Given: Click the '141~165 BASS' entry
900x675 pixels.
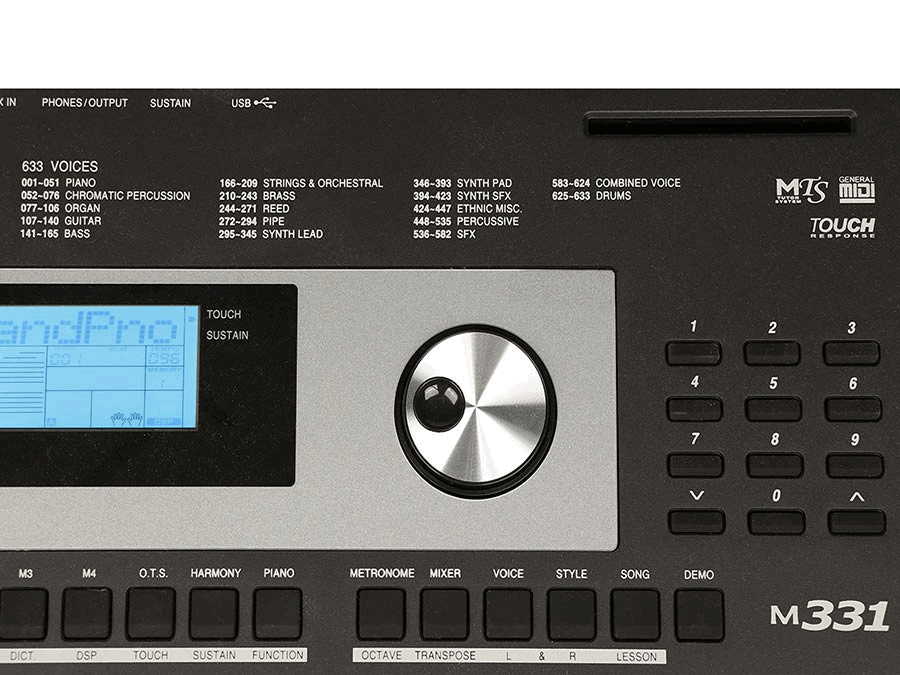Looking at the screenshot, I should (x=55, y=233).
